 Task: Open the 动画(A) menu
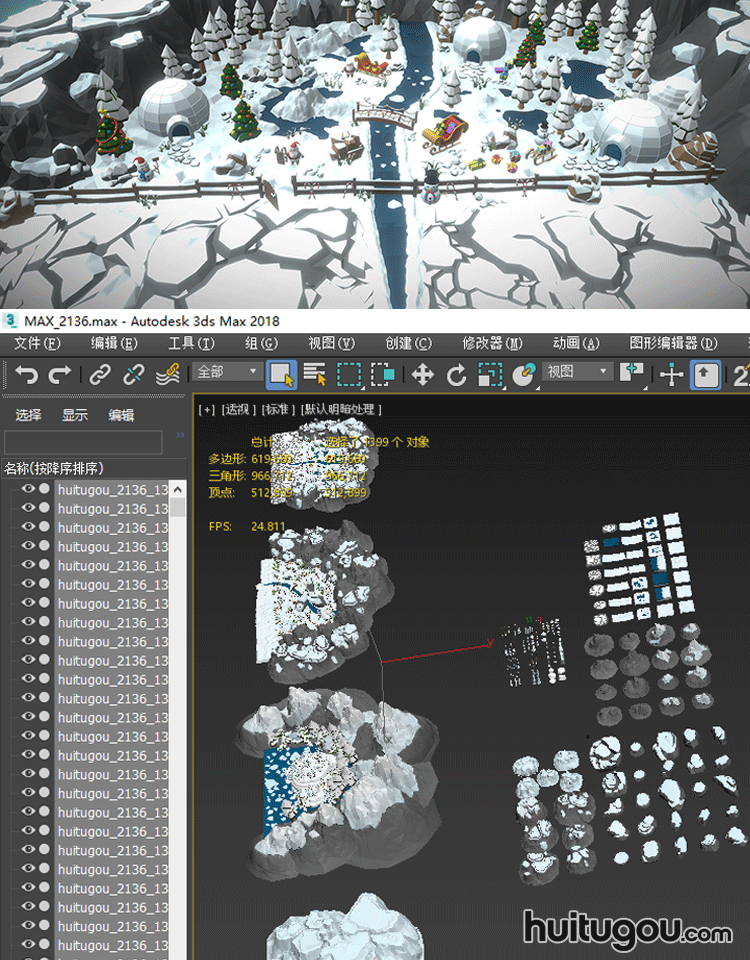576,343
